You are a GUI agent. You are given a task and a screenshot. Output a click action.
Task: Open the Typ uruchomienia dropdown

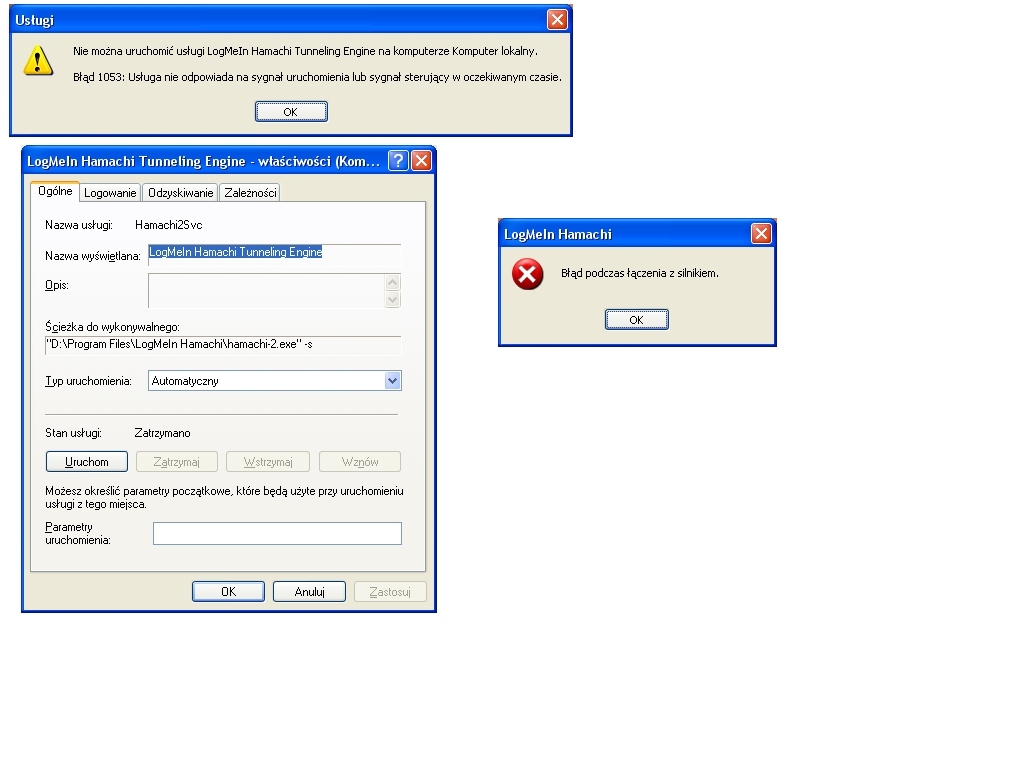[275, 381]
